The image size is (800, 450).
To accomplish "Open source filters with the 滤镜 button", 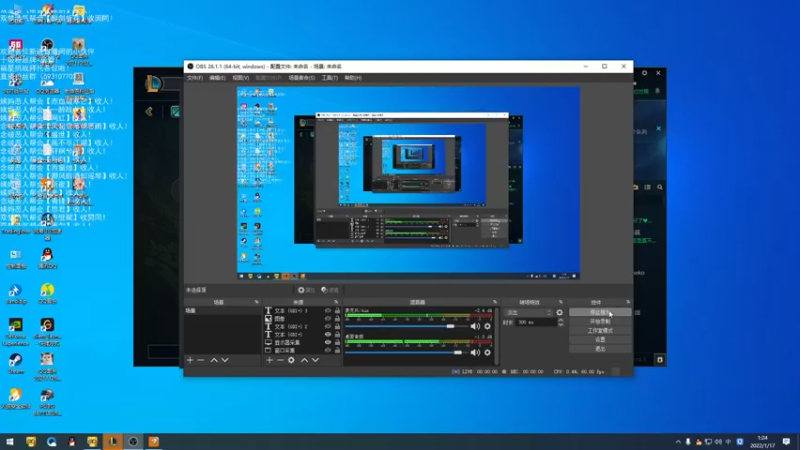I will coord(330,290).
